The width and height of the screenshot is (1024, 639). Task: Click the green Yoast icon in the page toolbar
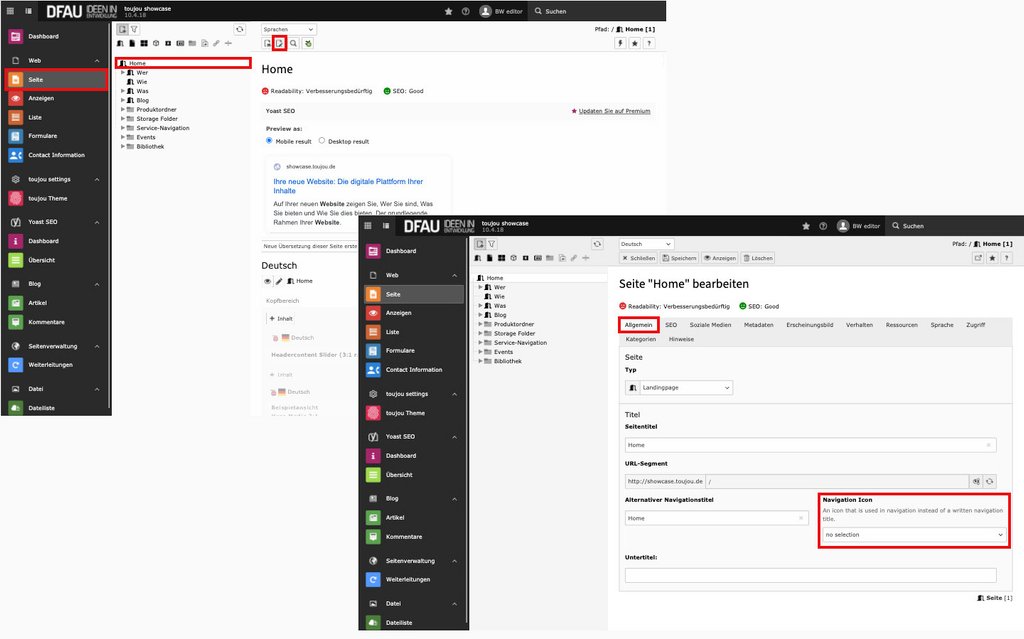[x=308, y=44]
